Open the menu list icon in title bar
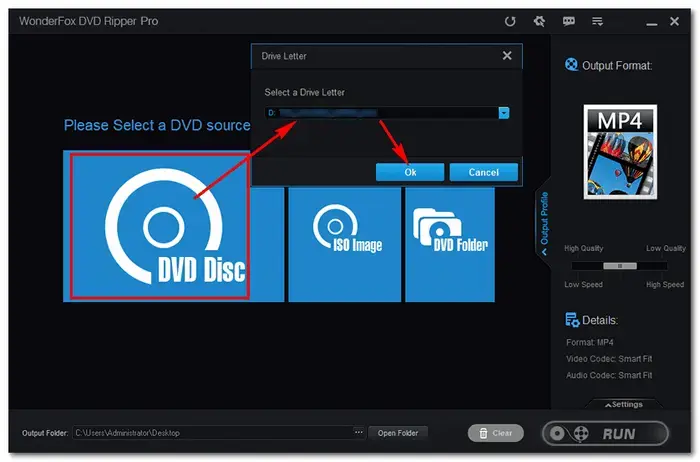700x462 pixels. click(597, 21)
